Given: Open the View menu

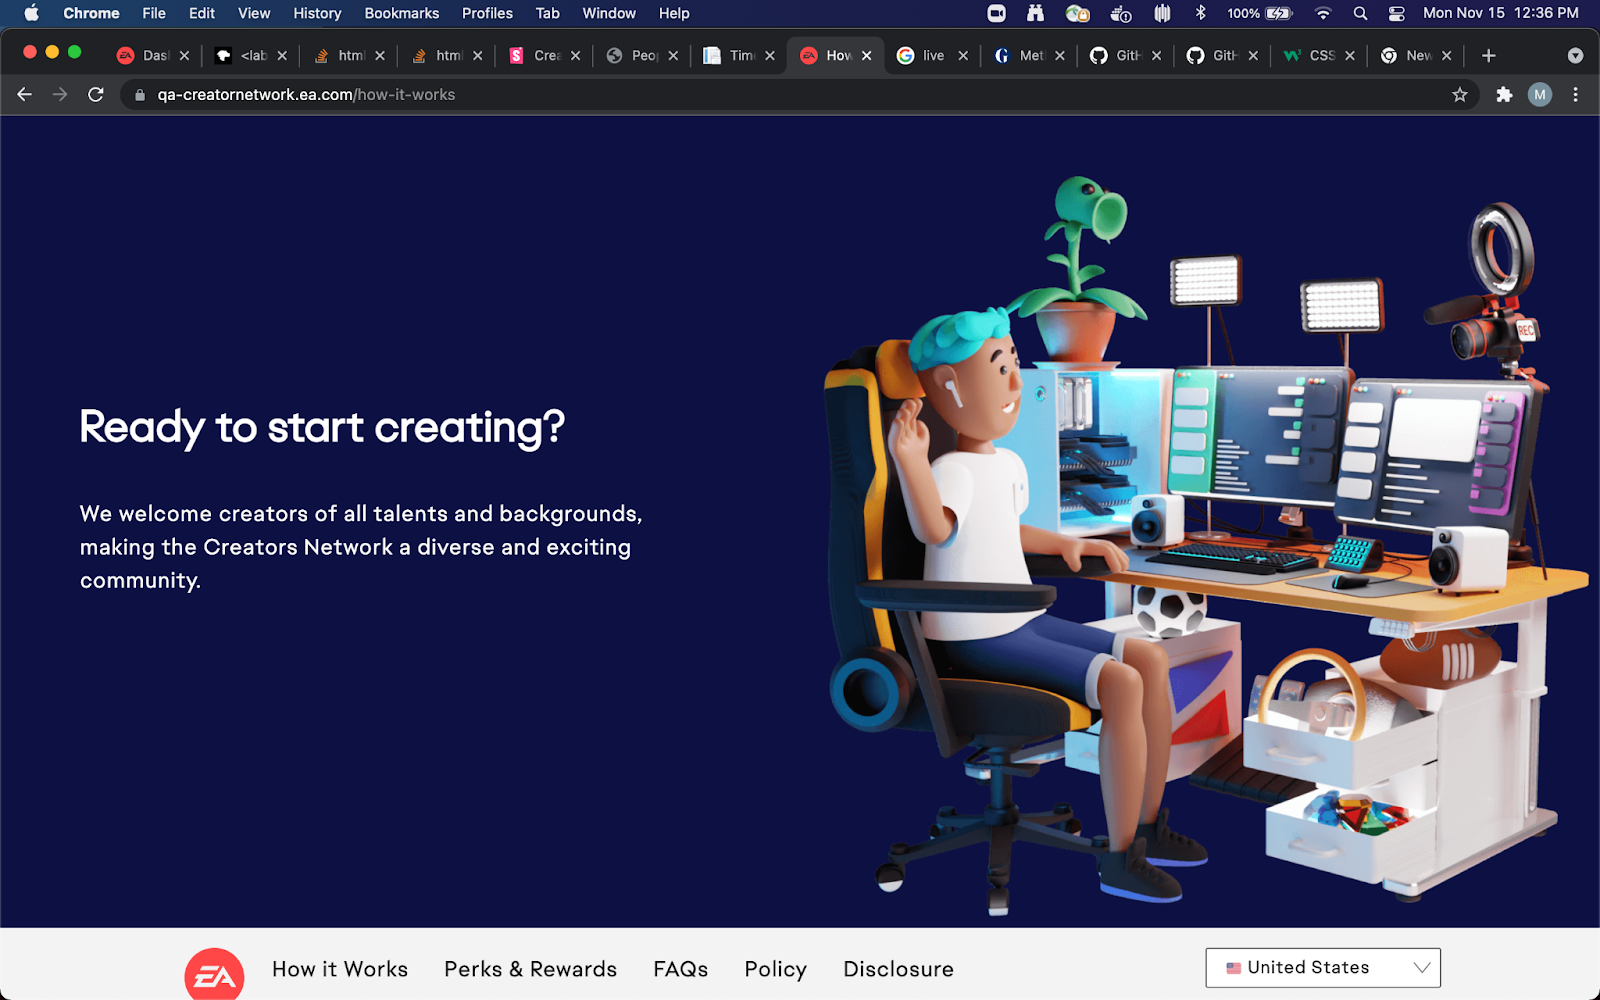Looking at the screenshot, I should pos(254,13).
